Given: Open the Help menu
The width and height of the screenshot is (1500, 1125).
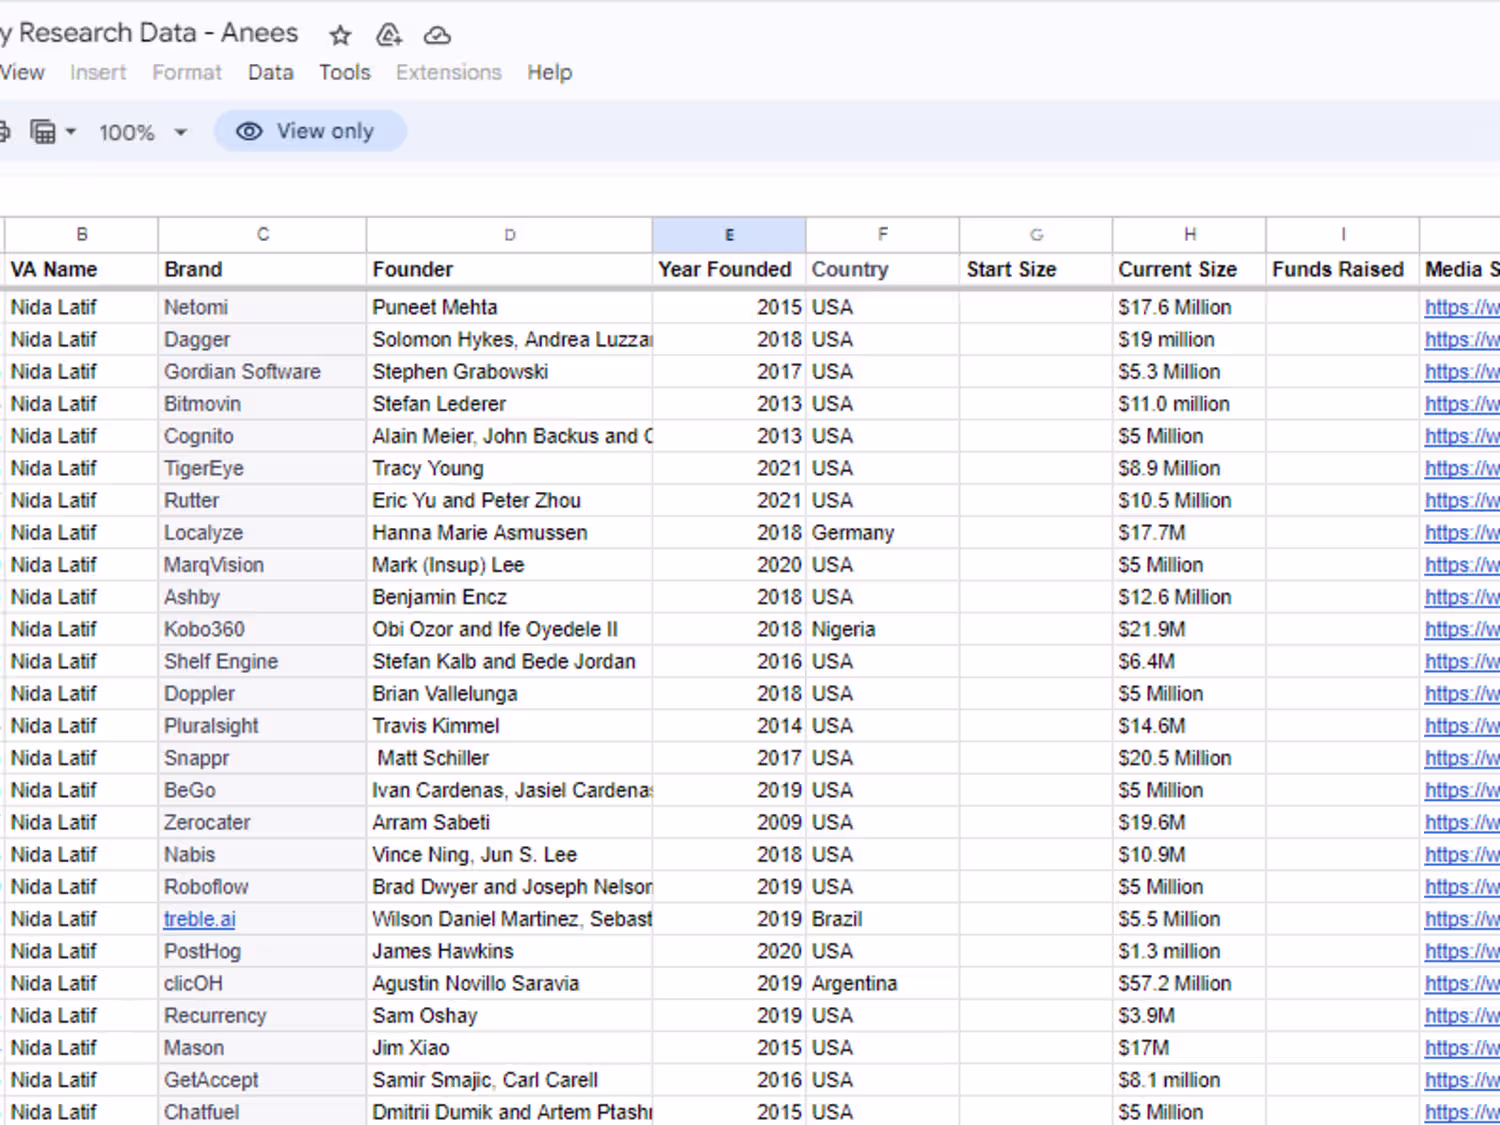Looking at the screenshot, I should tap(549, 73).
